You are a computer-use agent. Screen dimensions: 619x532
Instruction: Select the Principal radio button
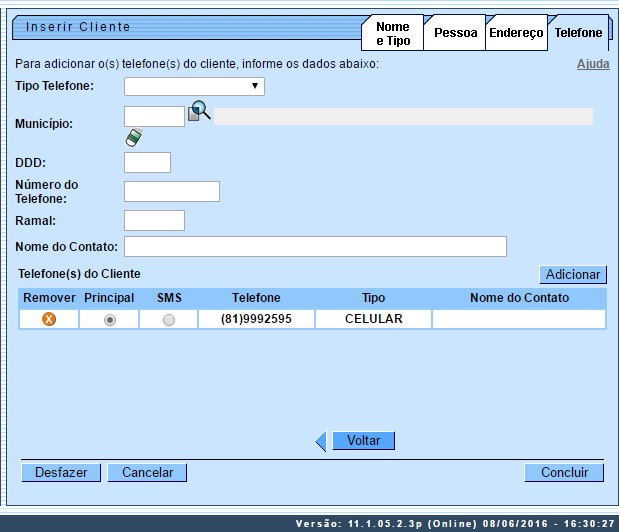pos(110,319)
